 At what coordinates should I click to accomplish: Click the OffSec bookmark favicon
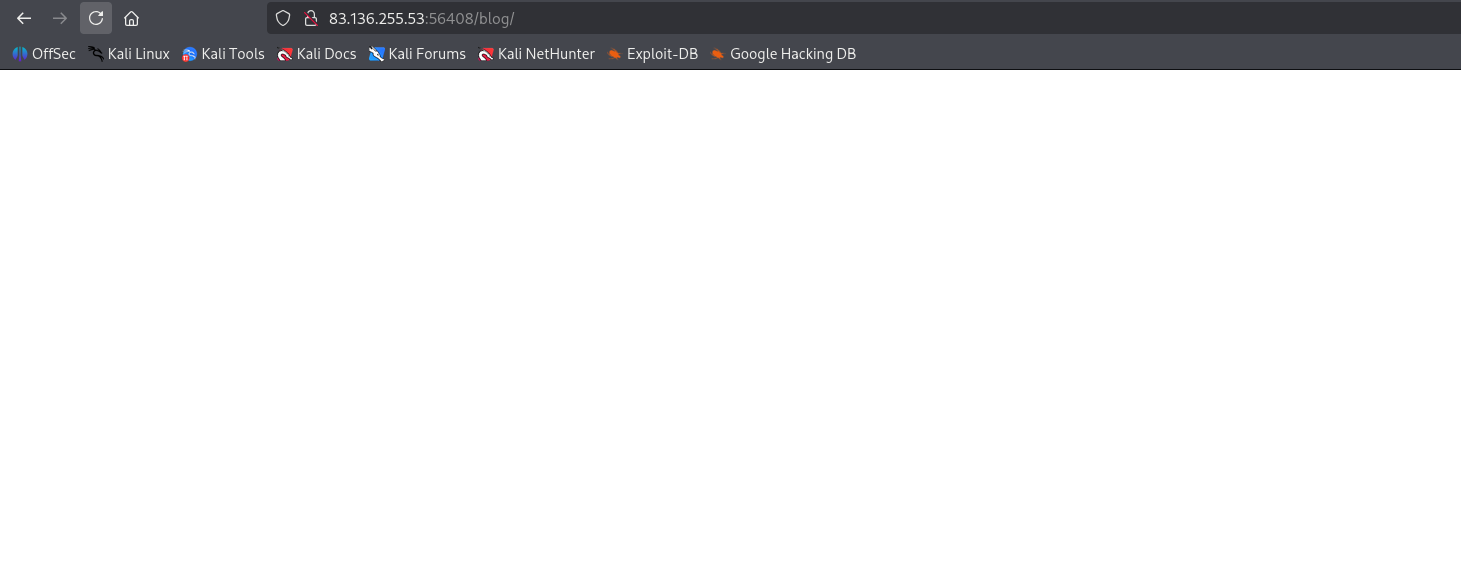point(20,54)
